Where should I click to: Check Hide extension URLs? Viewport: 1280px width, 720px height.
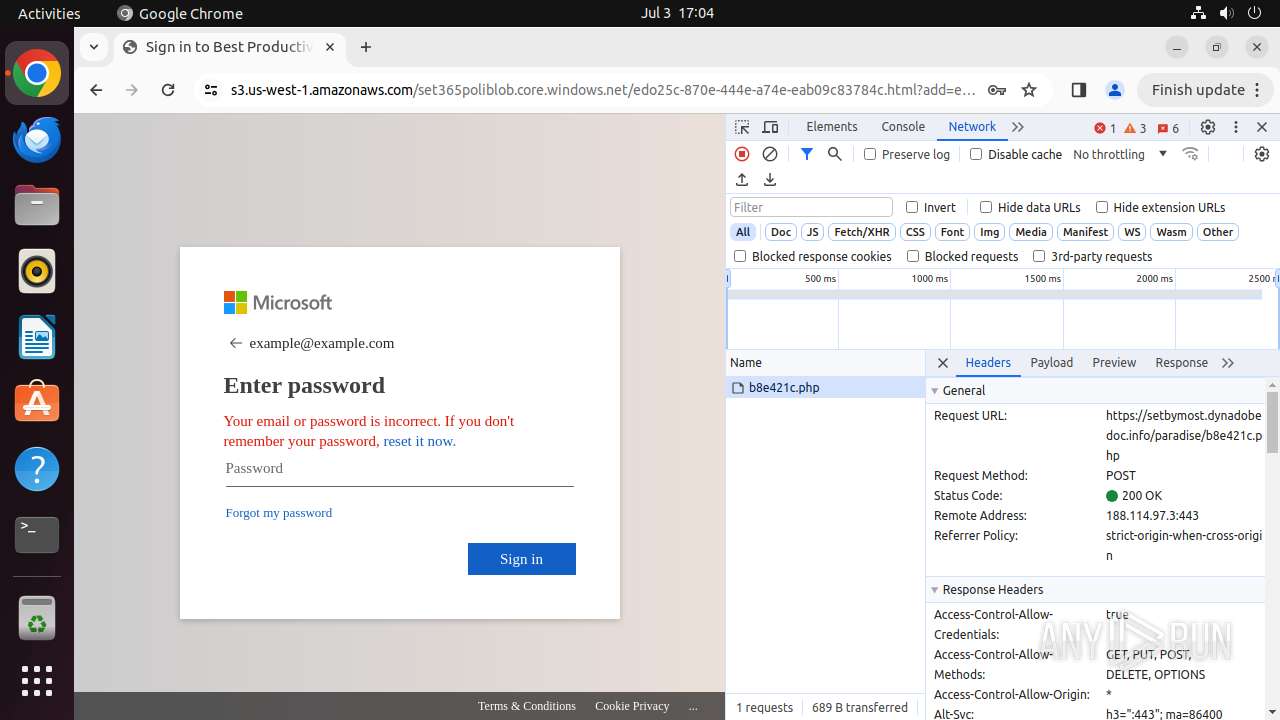coord(1102,207)
